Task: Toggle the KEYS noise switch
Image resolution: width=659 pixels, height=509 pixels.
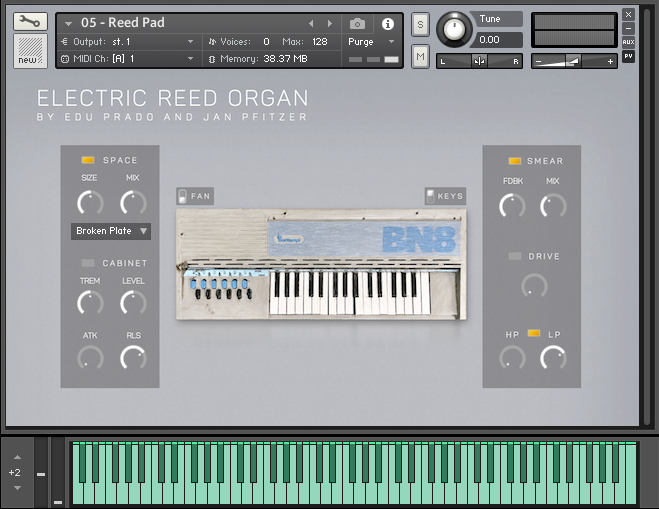Action: coord(430,196)
